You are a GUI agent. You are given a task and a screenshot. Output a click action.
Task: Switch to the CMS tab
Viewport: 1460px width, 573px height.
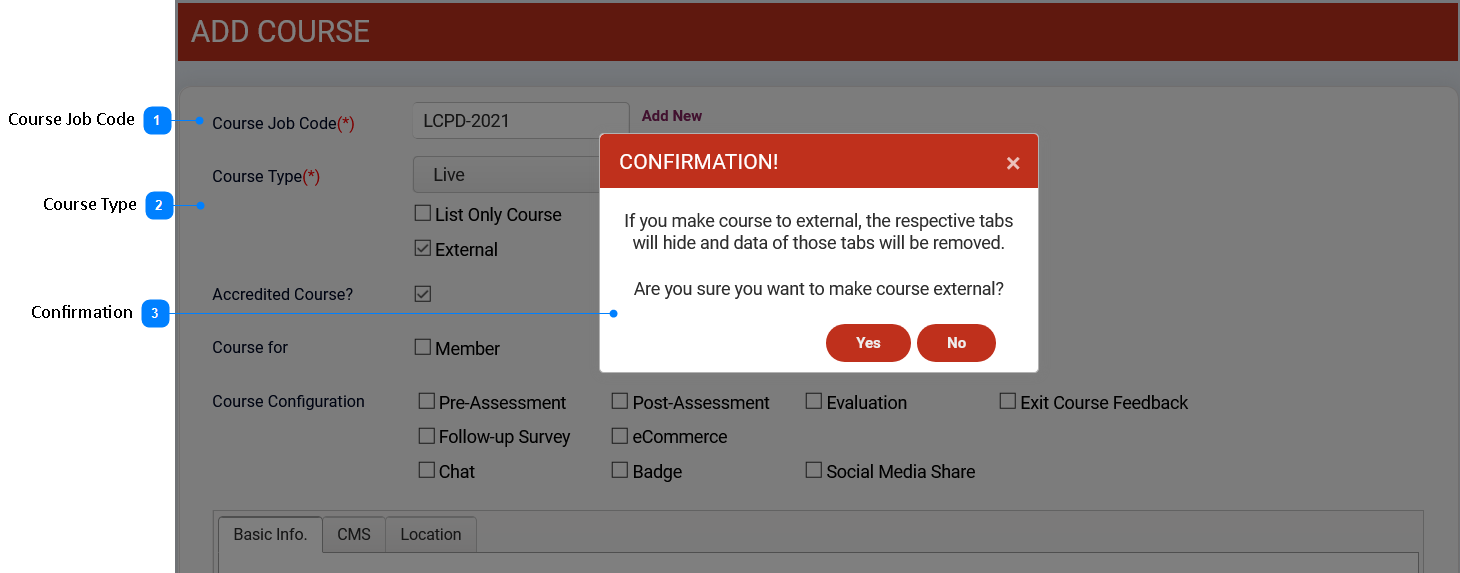pos(354,534)
